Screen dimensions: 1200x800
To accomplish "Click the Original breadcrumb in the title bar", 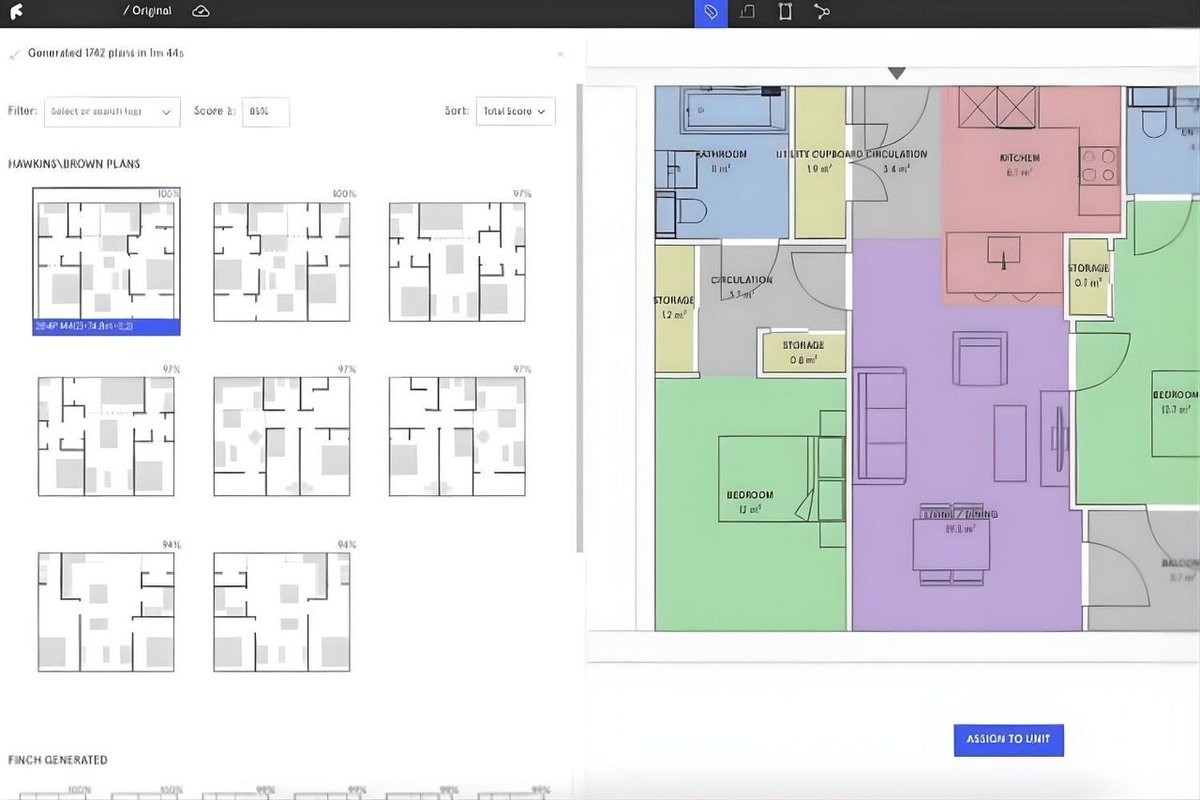I will pos(148,9).
